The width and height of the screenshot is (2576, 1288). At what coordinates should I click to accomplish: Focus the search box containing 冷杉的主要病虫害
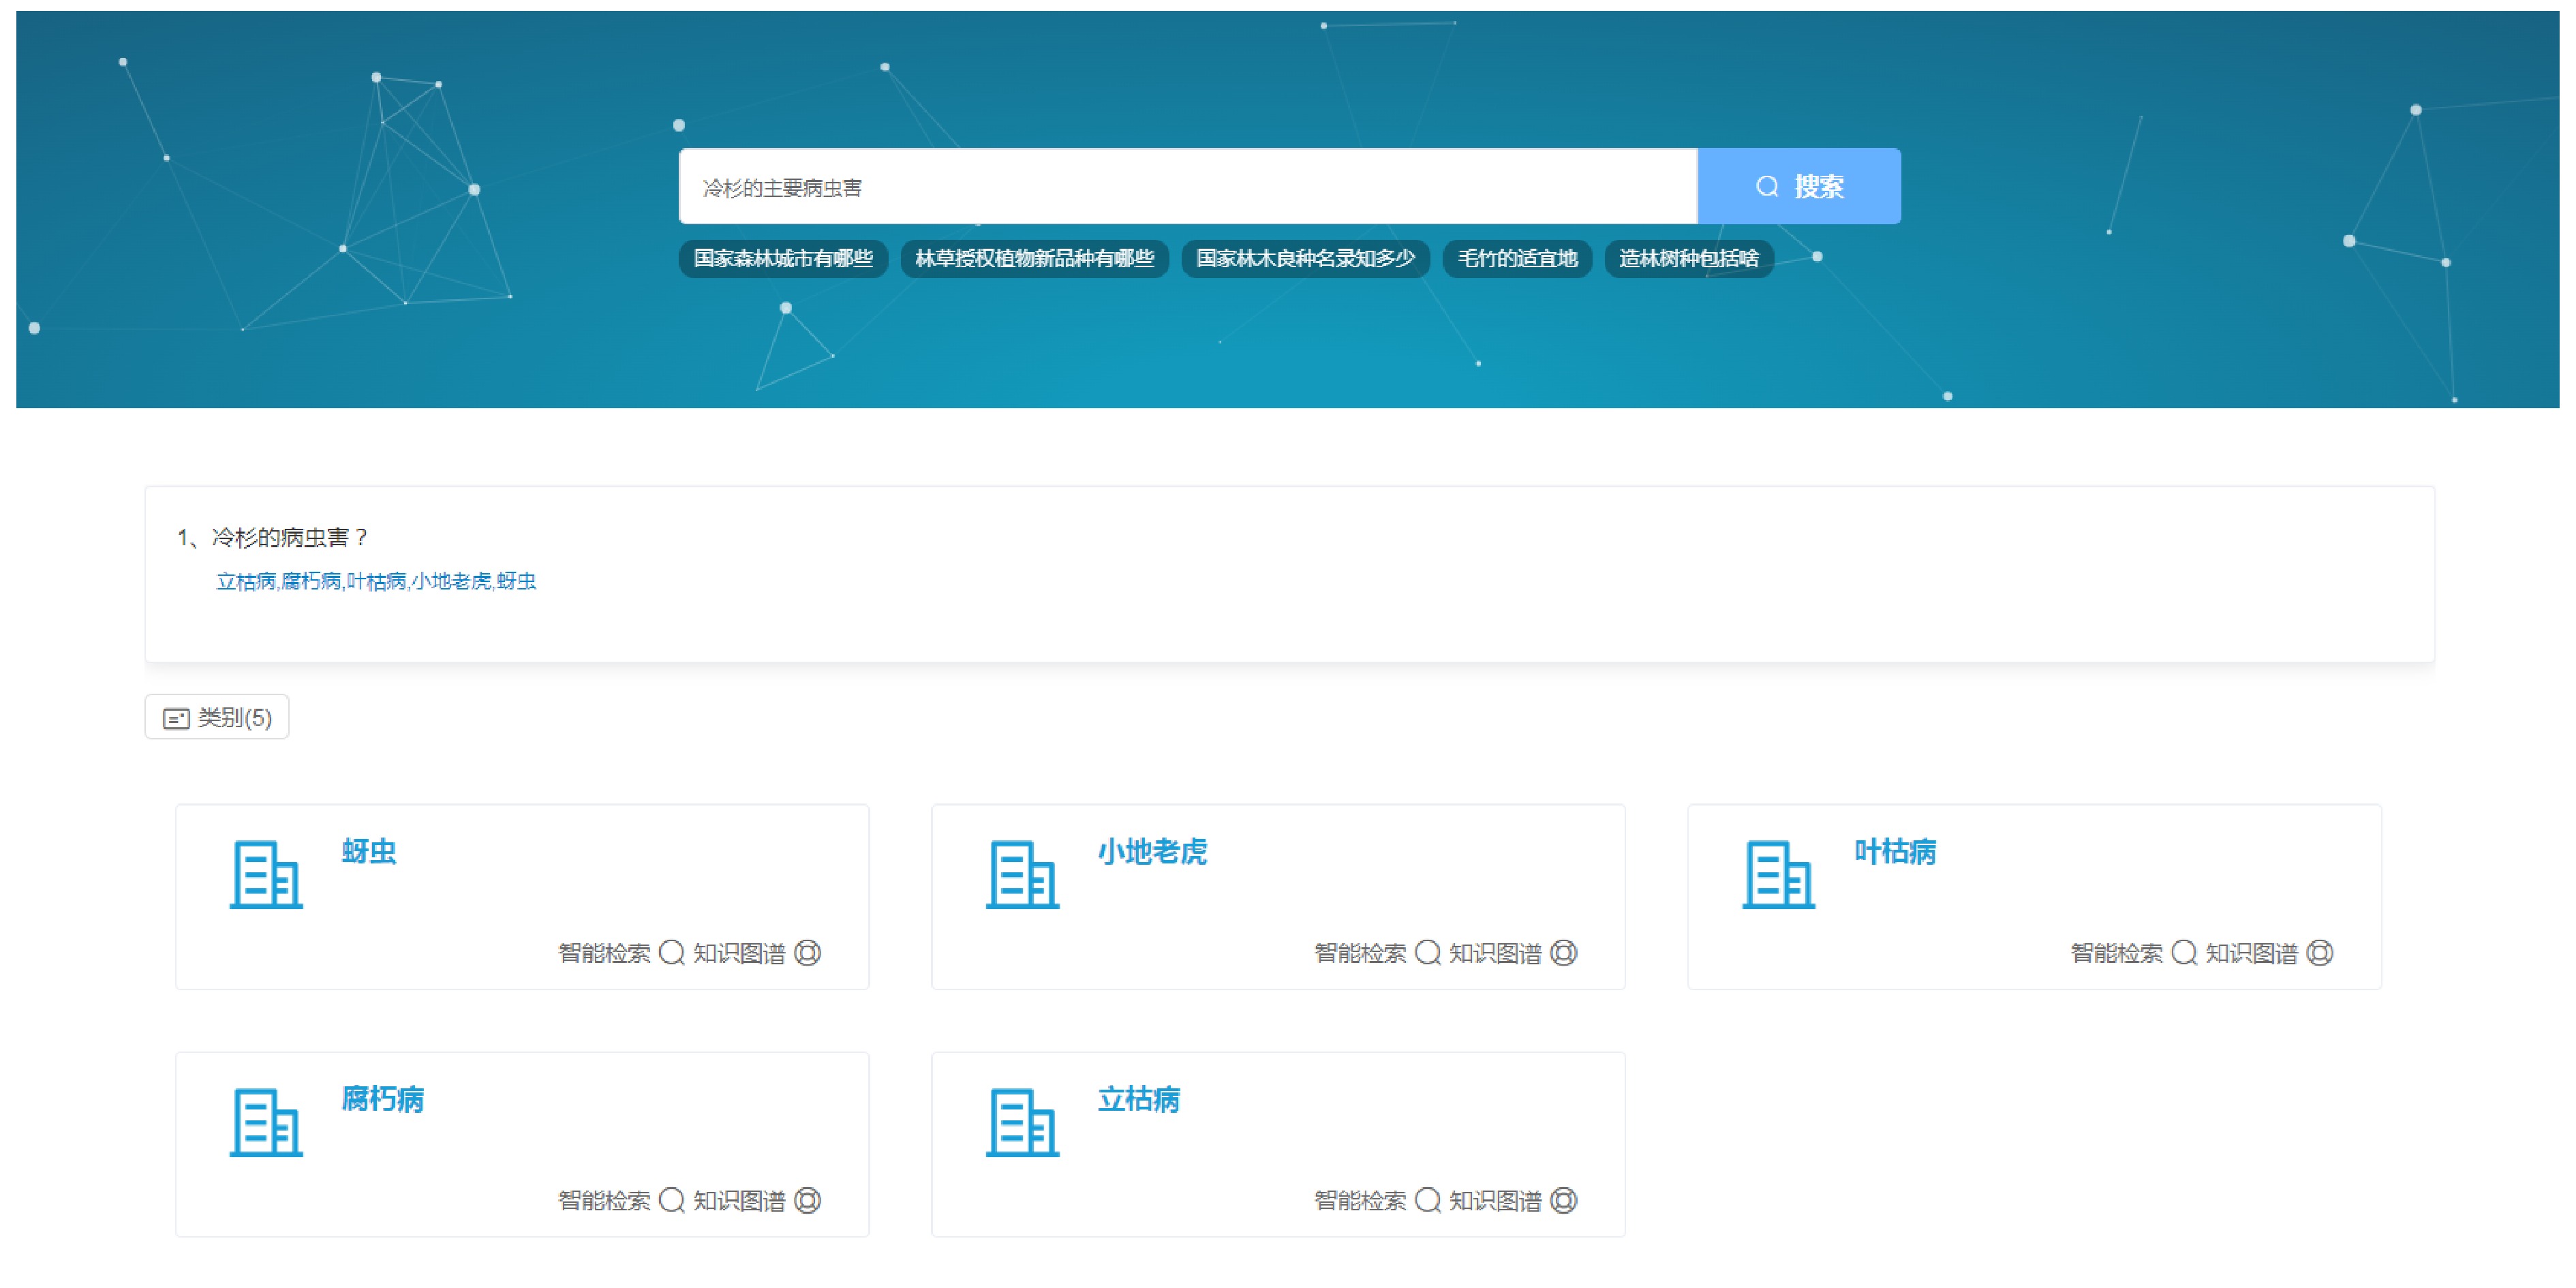tap(1187, 187)
